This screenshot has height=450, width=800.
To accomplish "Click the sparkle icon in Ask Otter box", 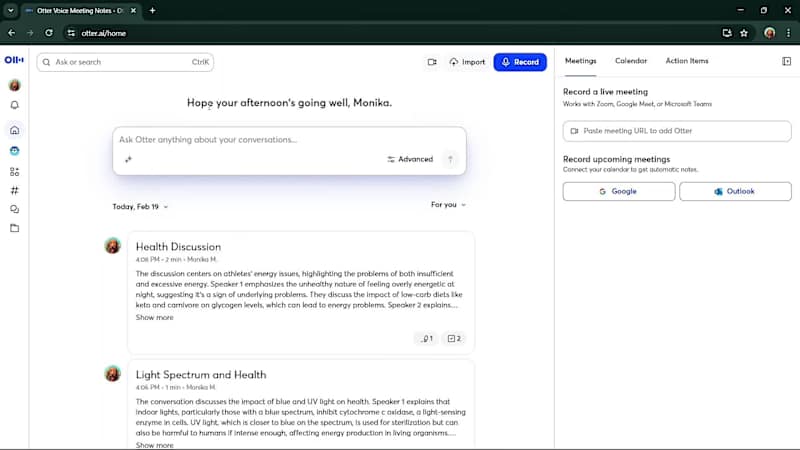I will coord(128,159).
